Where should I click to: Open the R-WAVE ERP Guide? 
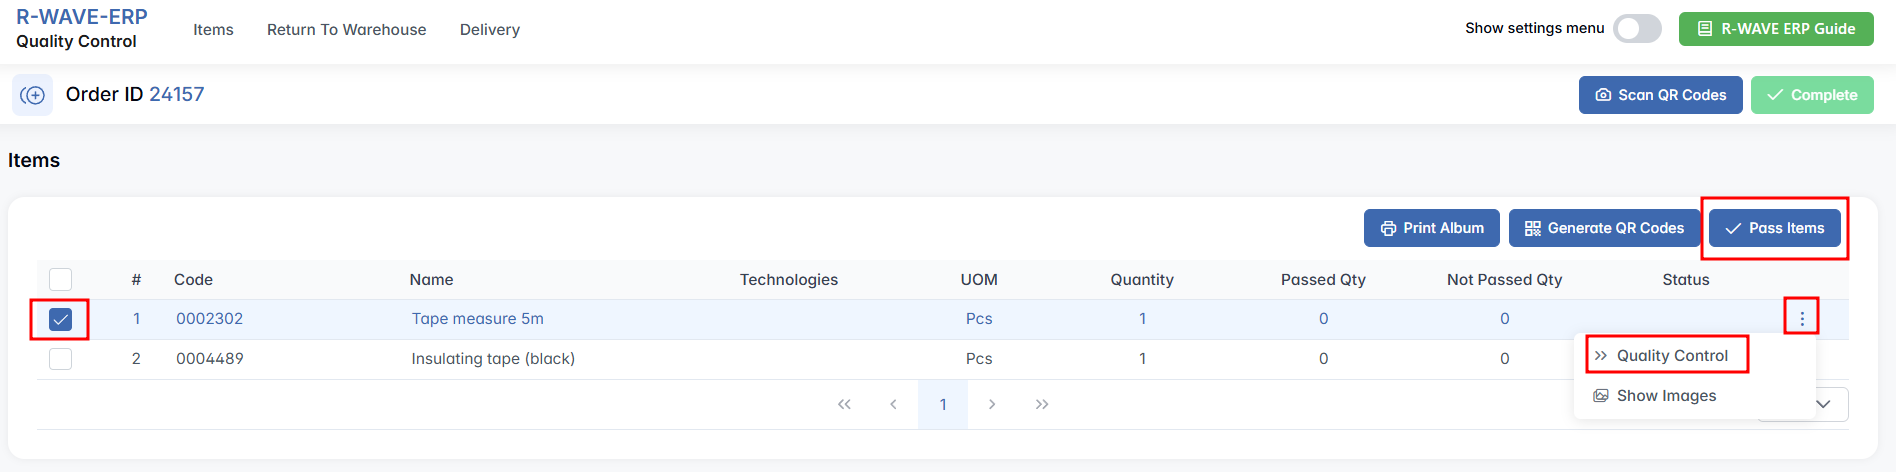[x=1776, y=29]
